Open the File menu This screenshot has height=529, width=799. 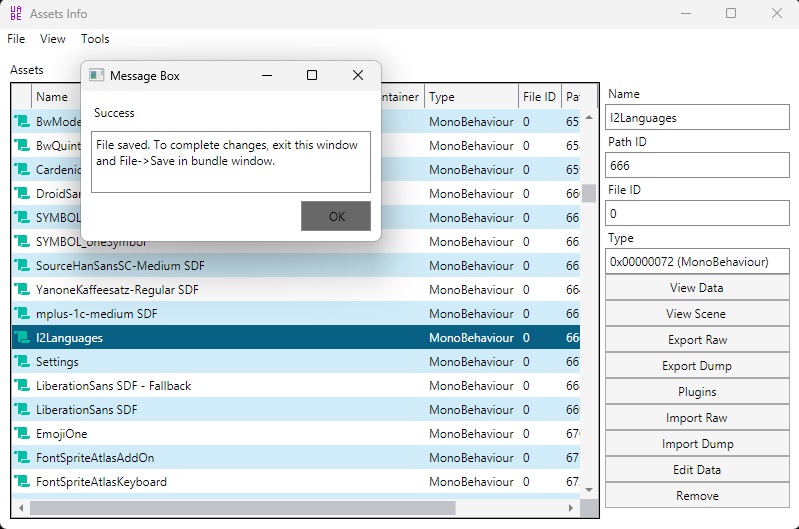coord(16,39)
